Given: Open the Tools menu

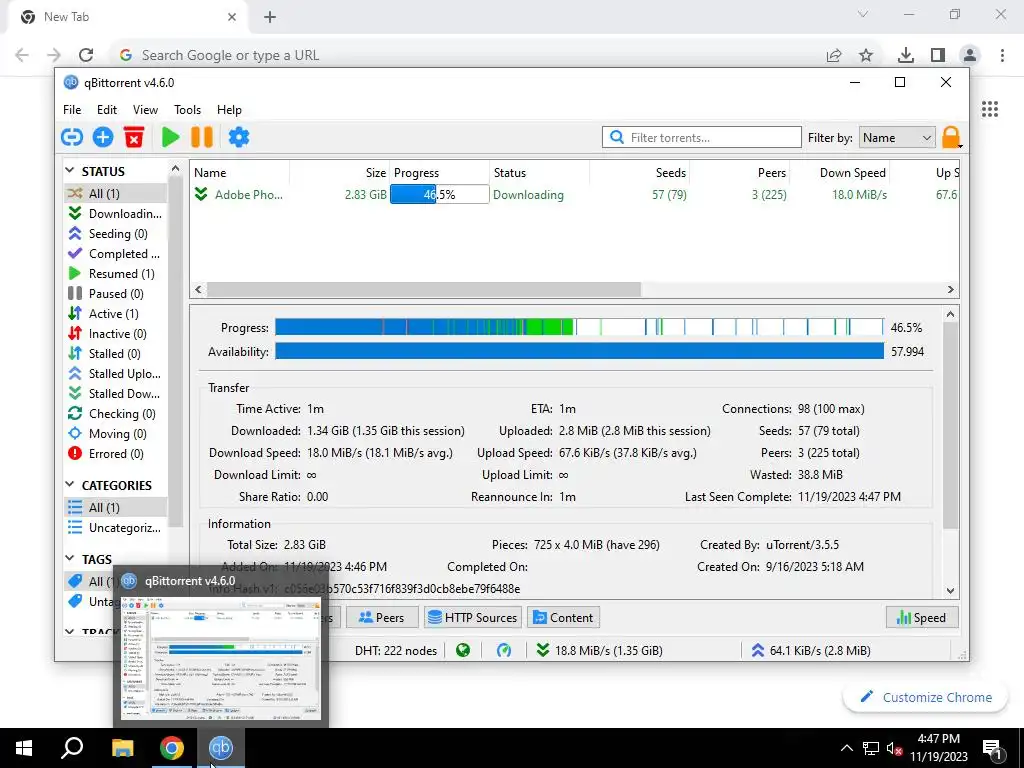Looking at the screenshot, I should click(x=187, y=110).
